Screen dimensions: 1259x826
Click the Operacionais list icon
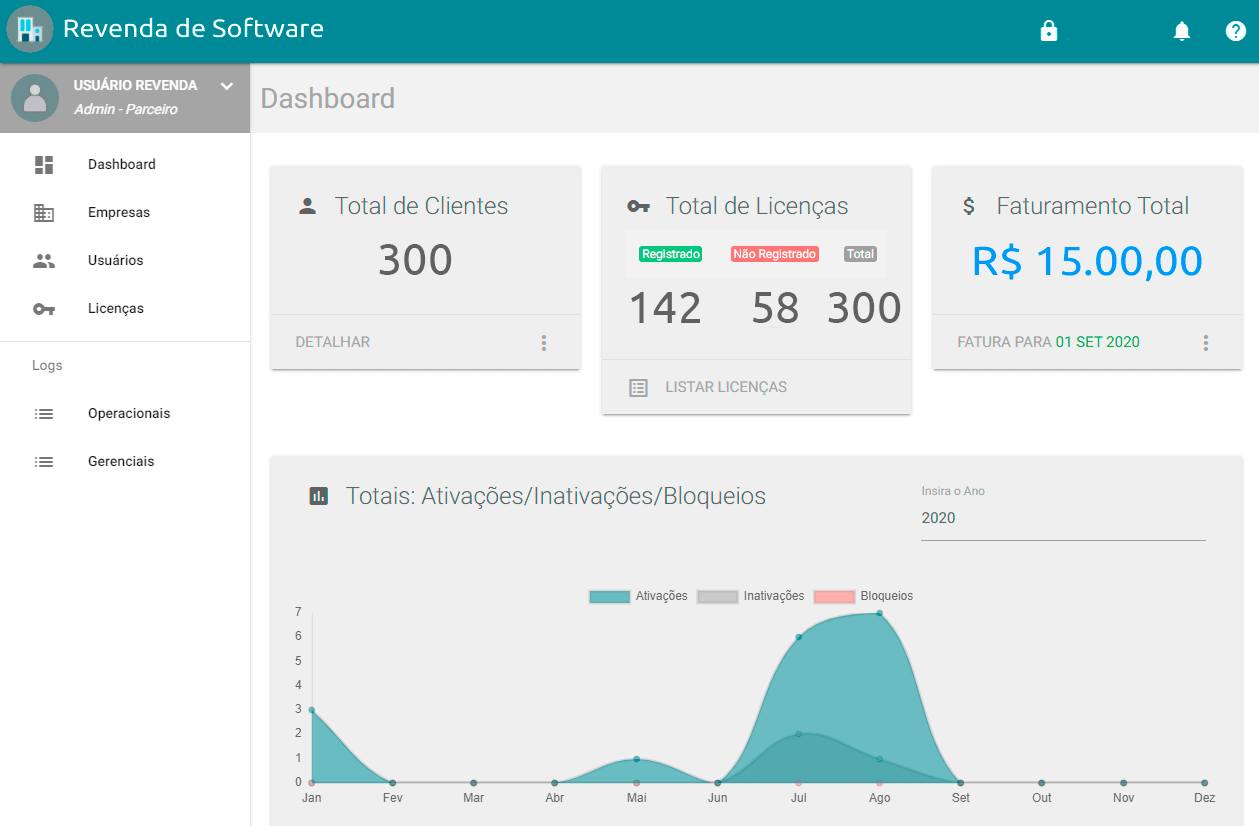44,414
